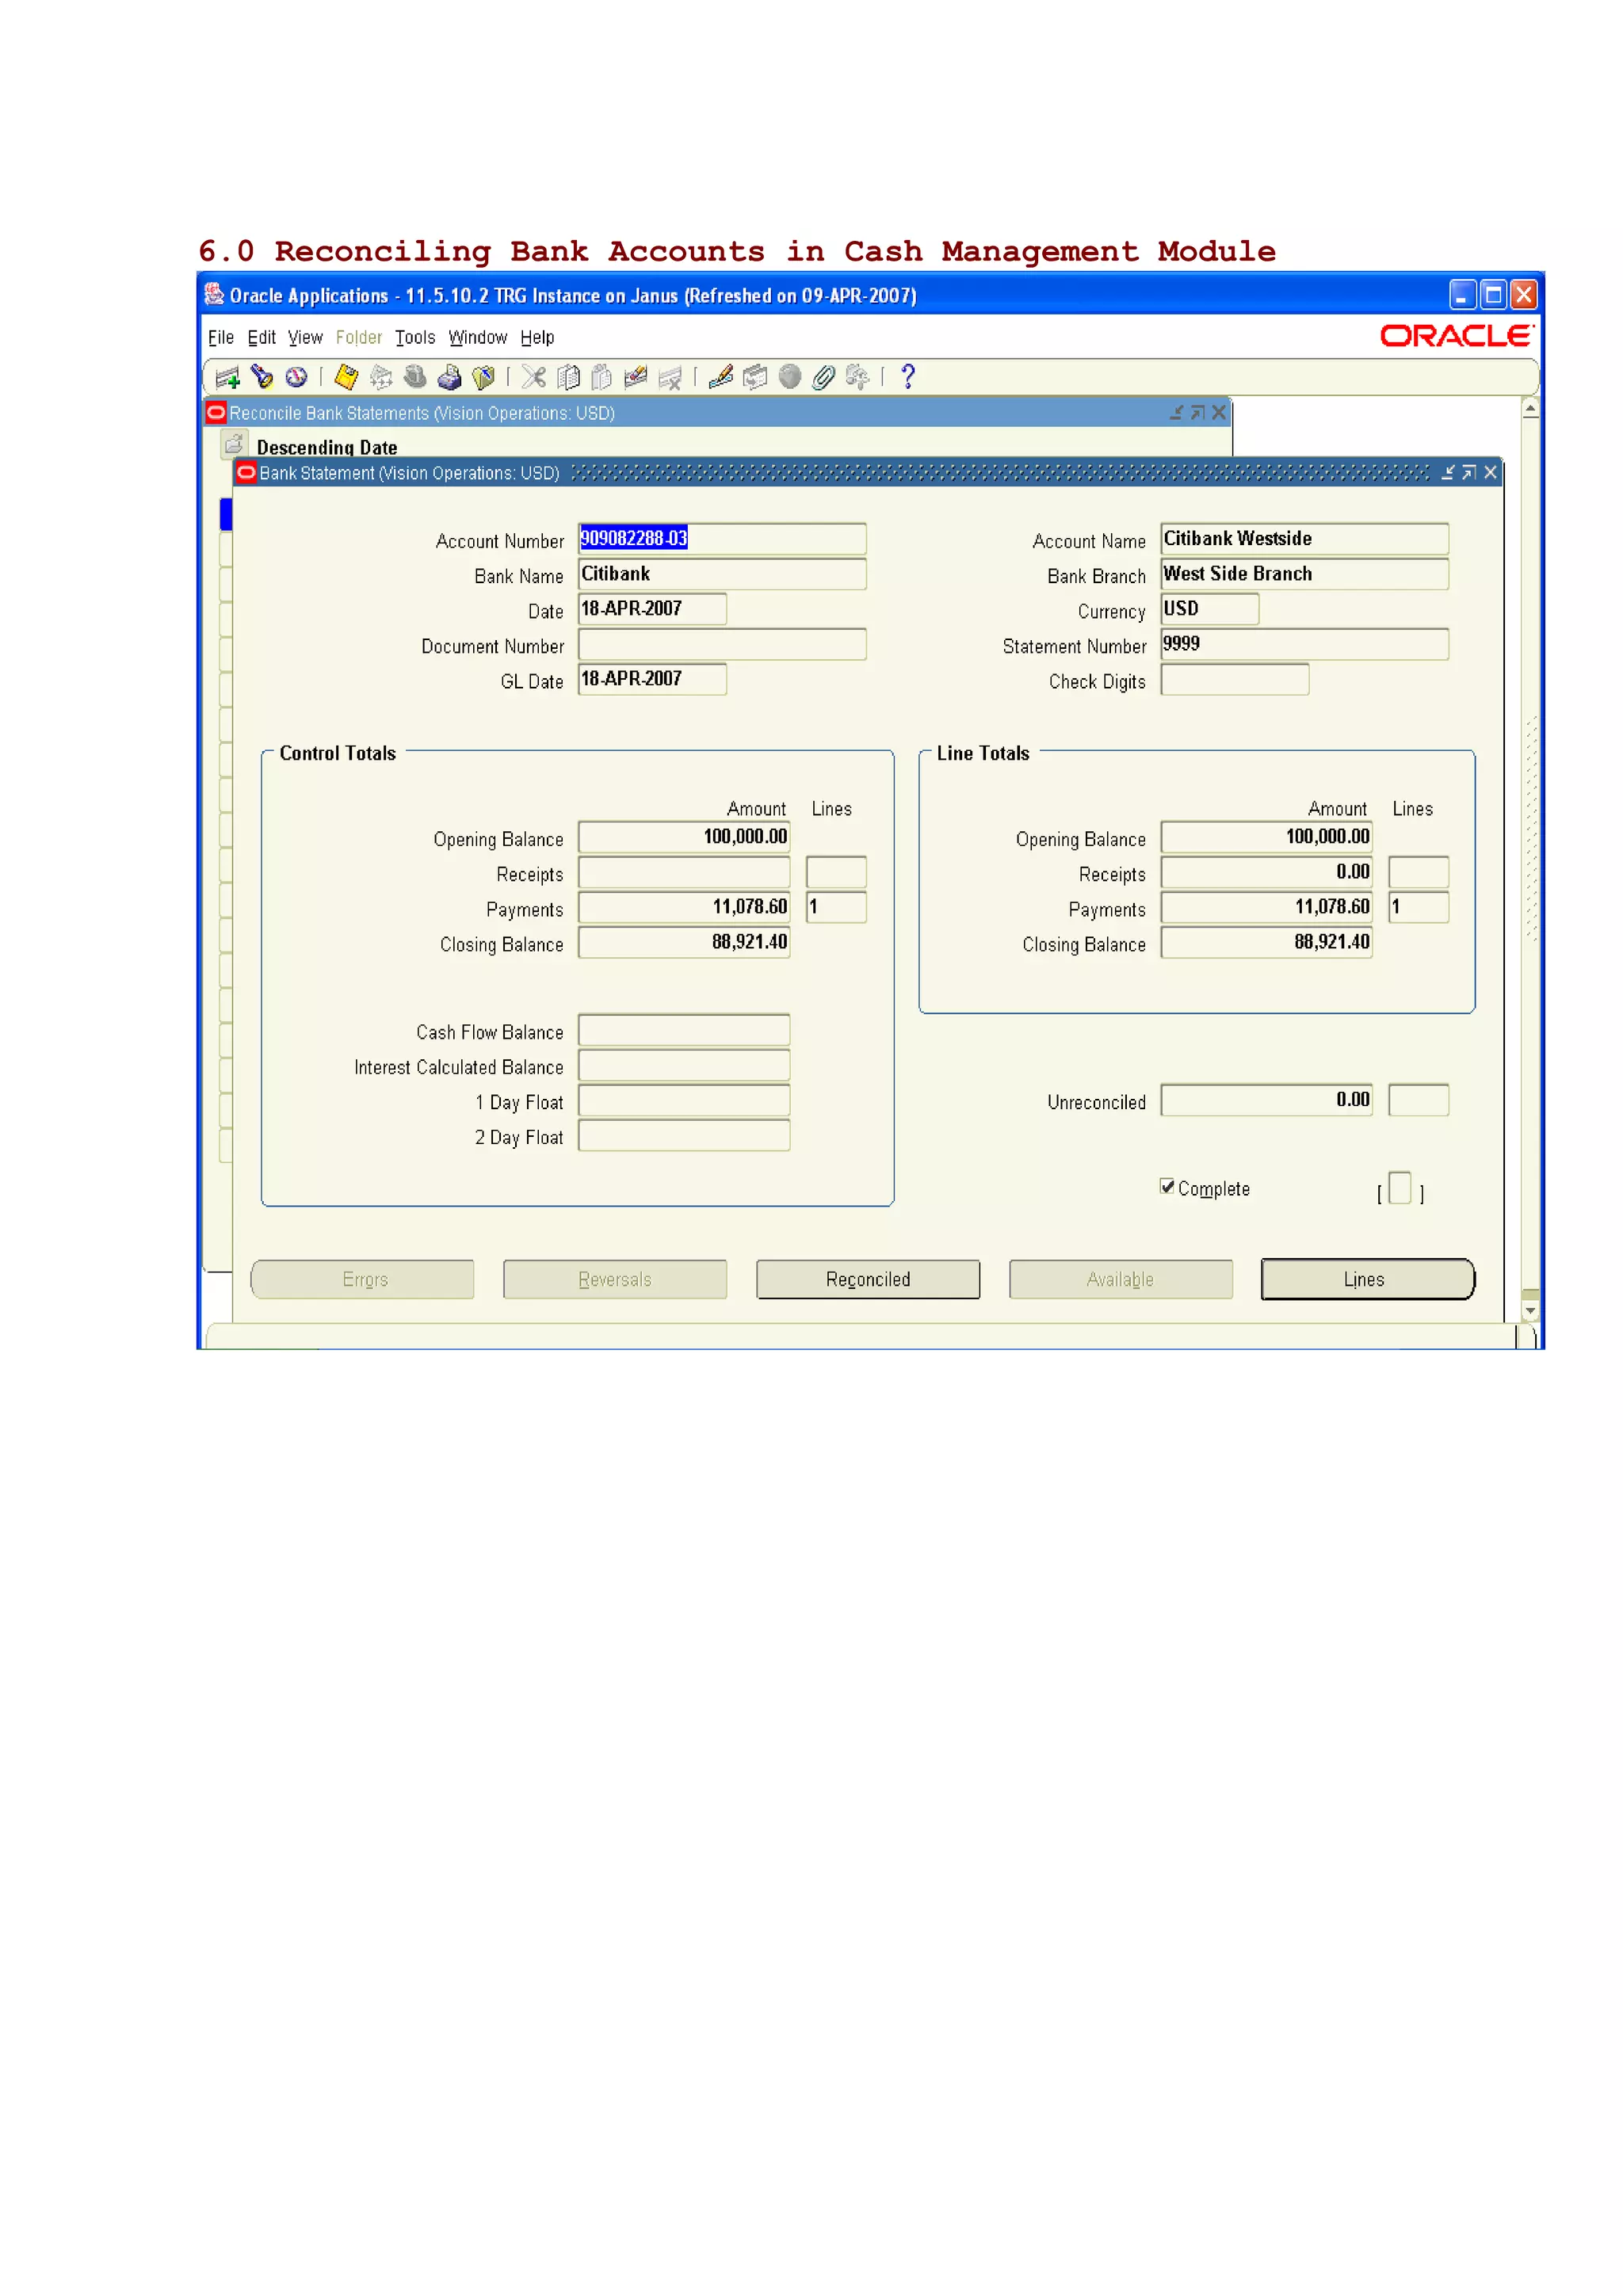Click the Zoom toolbar icon
This screenshot has width=1623, height=2296.
point(756,377)
